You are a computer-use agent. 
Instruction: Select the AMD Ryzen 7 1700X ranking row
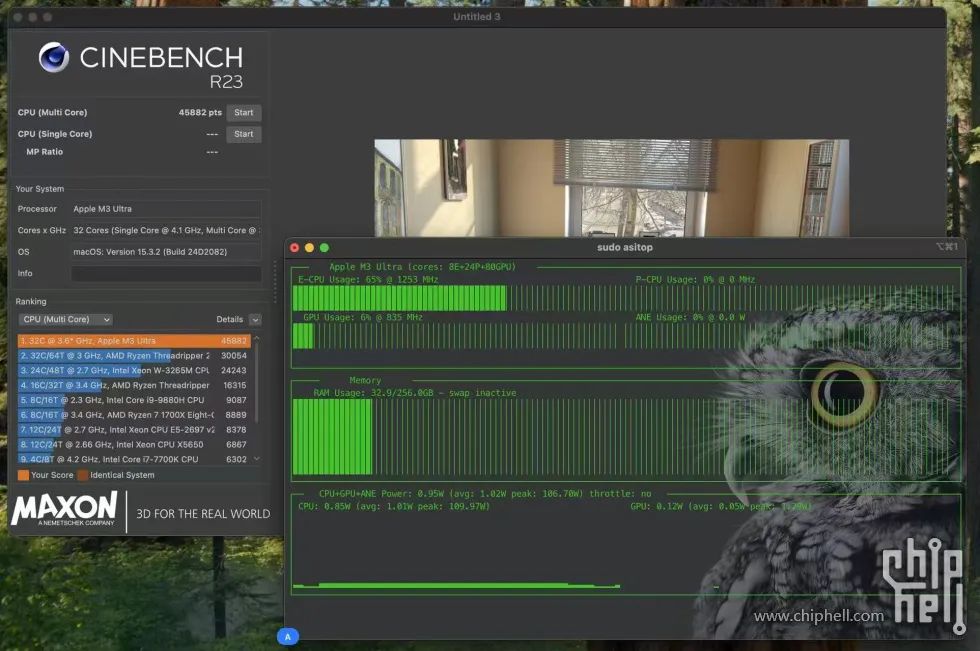click(134, 415)
